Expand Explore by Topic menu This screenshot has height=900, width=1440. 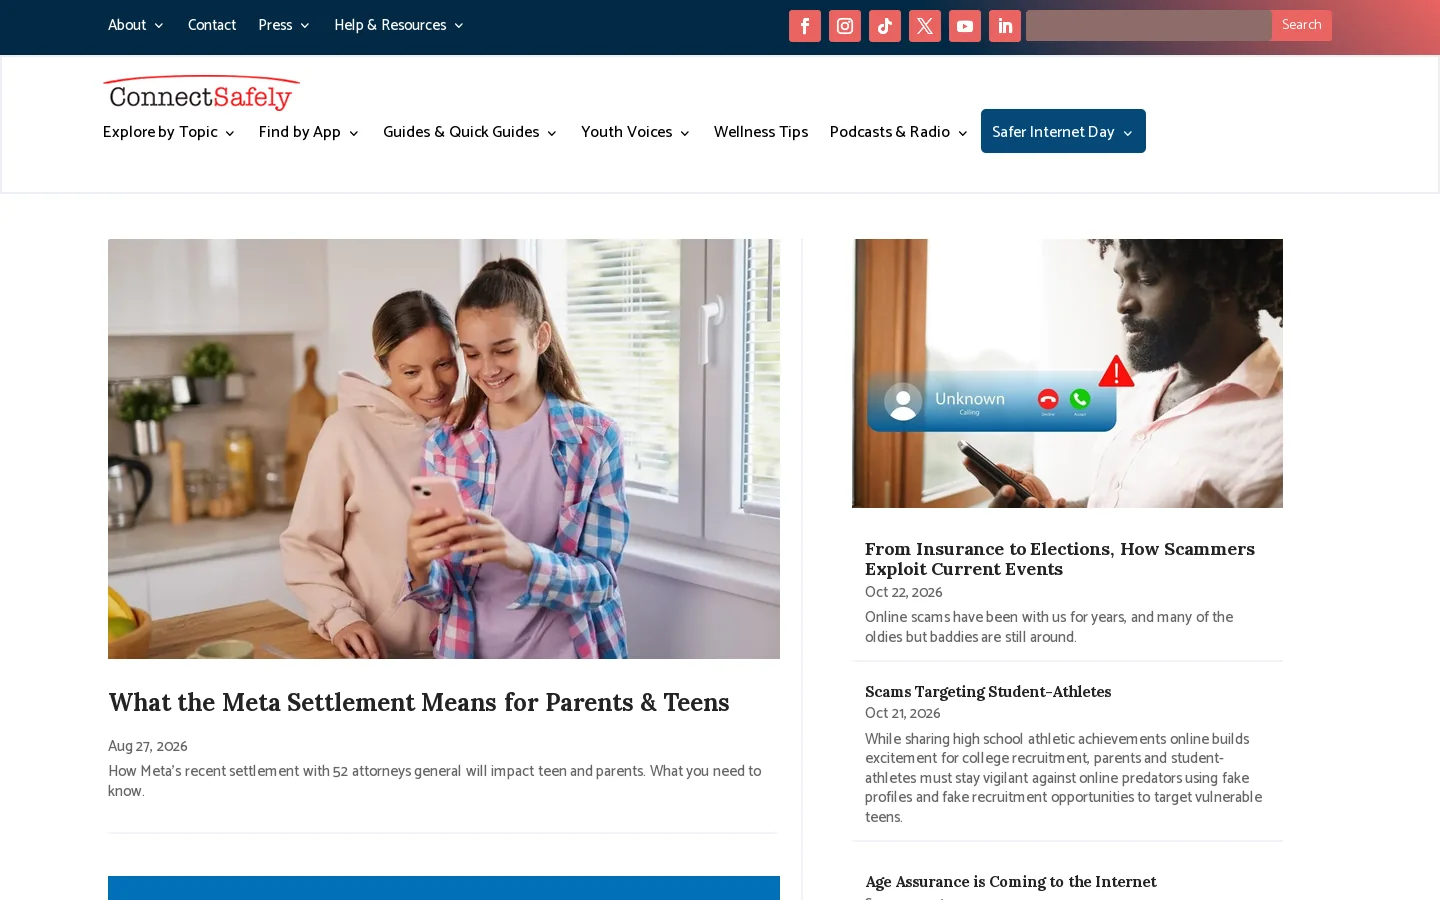coord(168,132)
